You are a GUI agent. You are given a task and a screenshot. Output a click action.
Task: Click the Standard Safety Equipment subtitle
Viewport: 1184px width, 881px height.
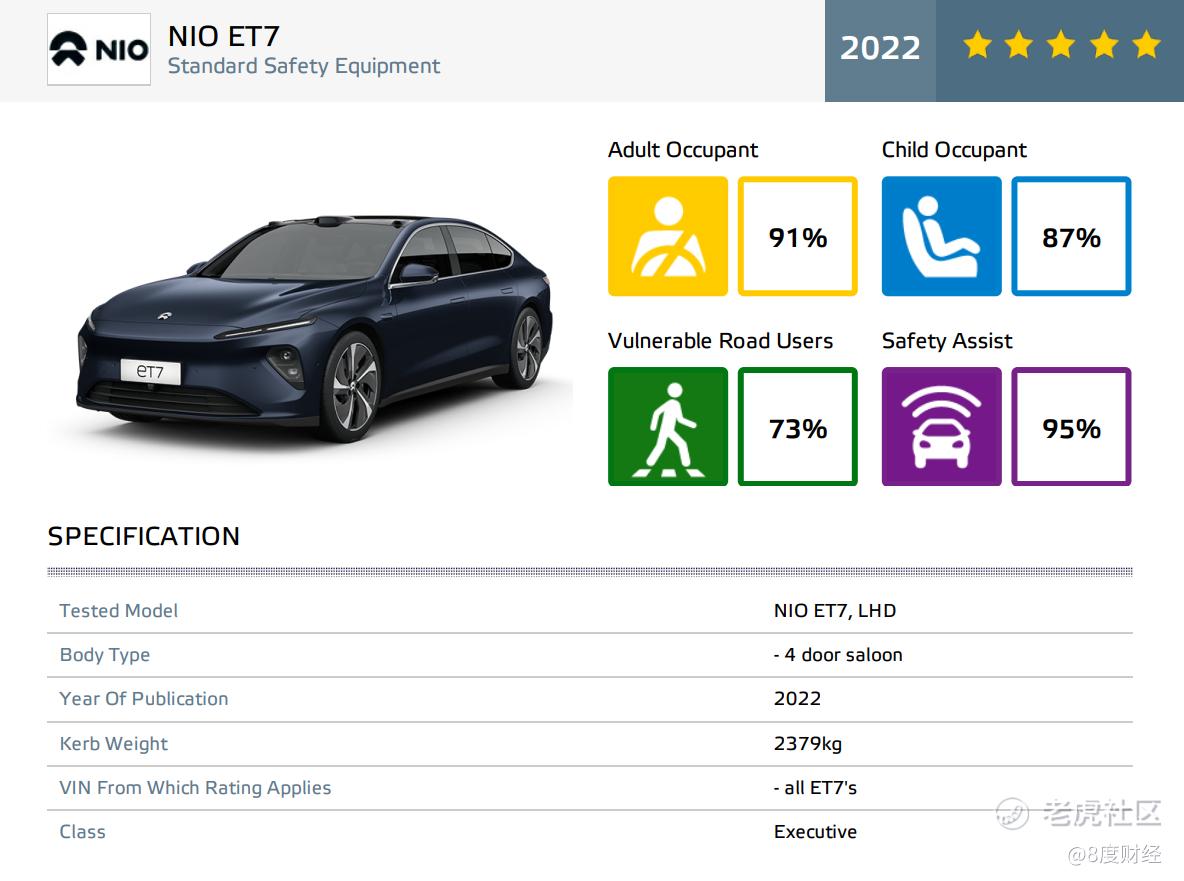coord(304,66)
